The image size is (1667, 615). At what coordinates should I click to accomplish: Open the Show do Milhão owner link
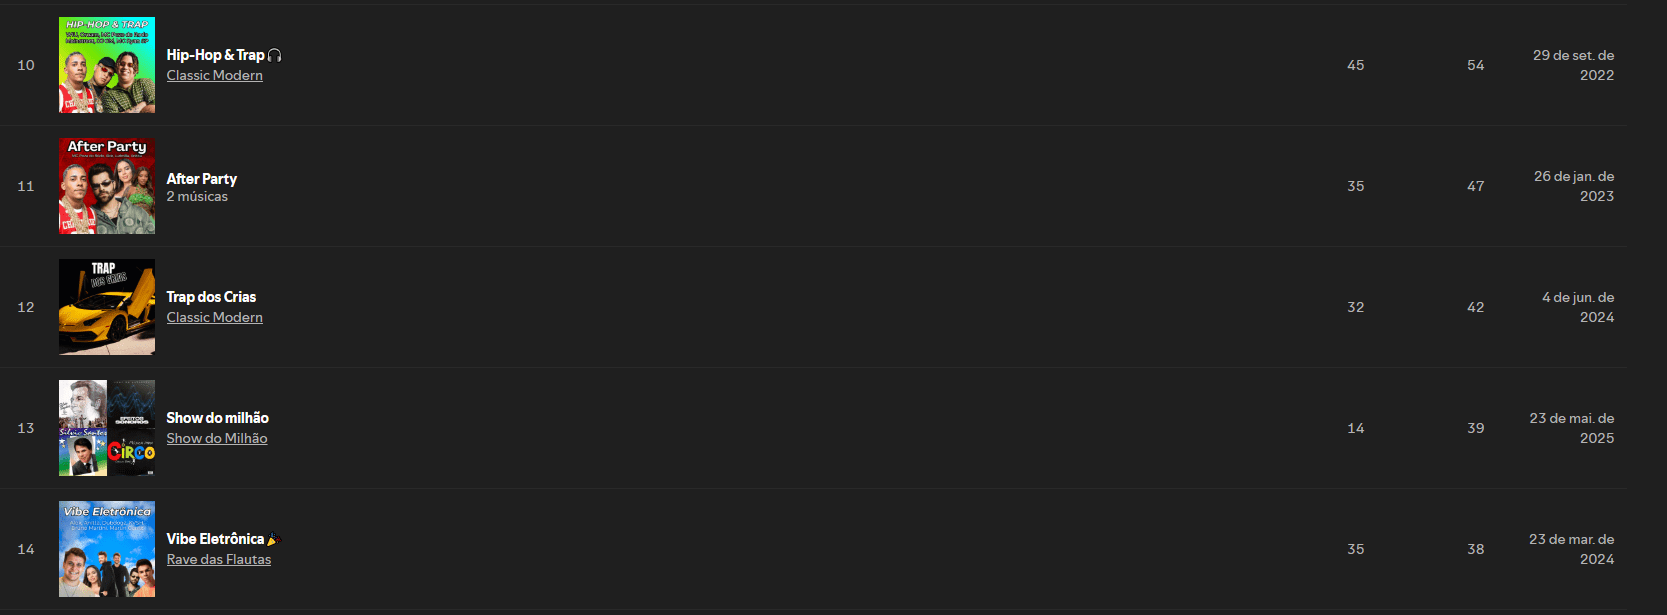point(217,438)
